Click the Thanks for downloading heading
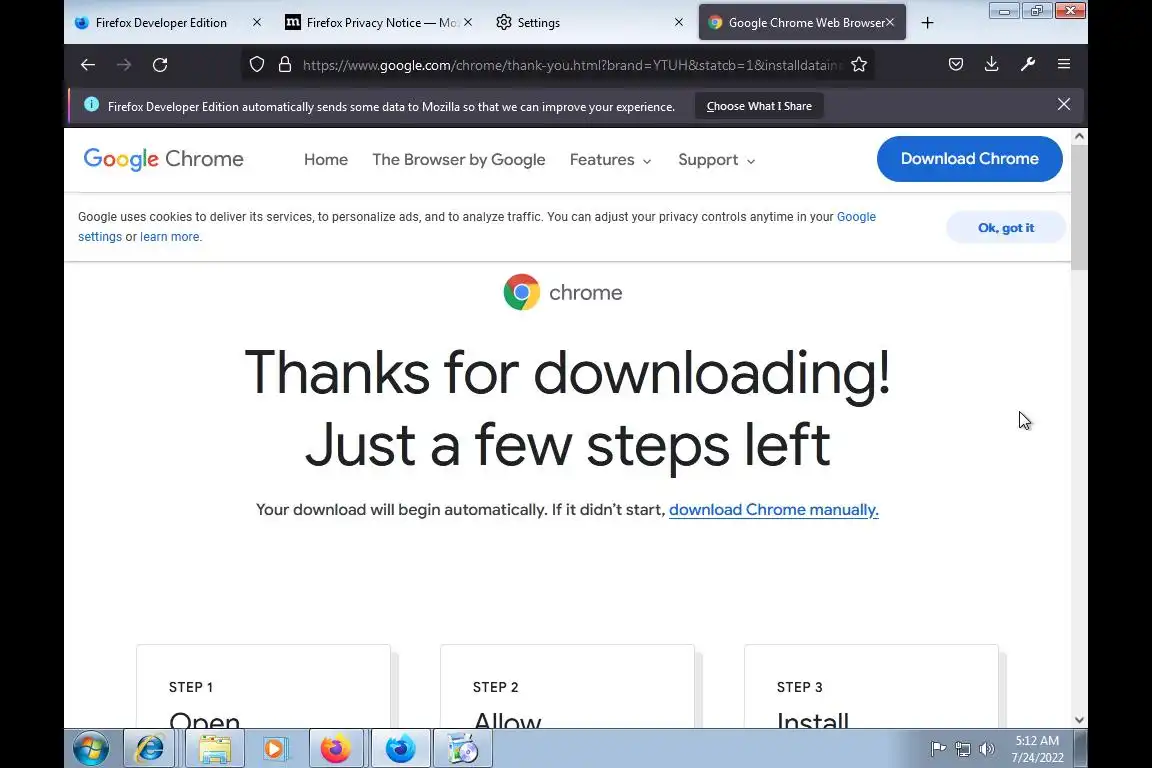This screenshot has width=1152, height=768. (x=567, y=408)
